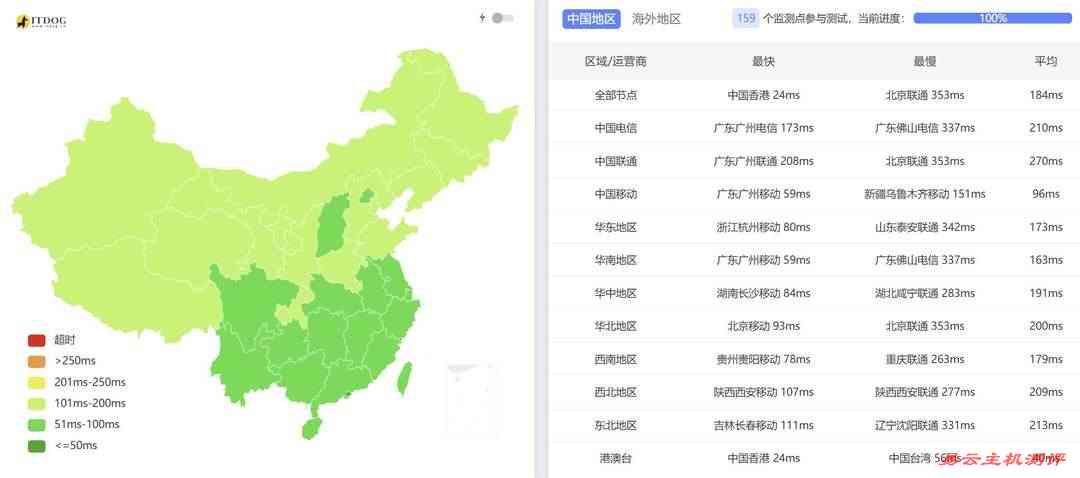The height and width of the screenshot is (478, 1080).
Task: Click the ITDOG logo
Action: 41,22
